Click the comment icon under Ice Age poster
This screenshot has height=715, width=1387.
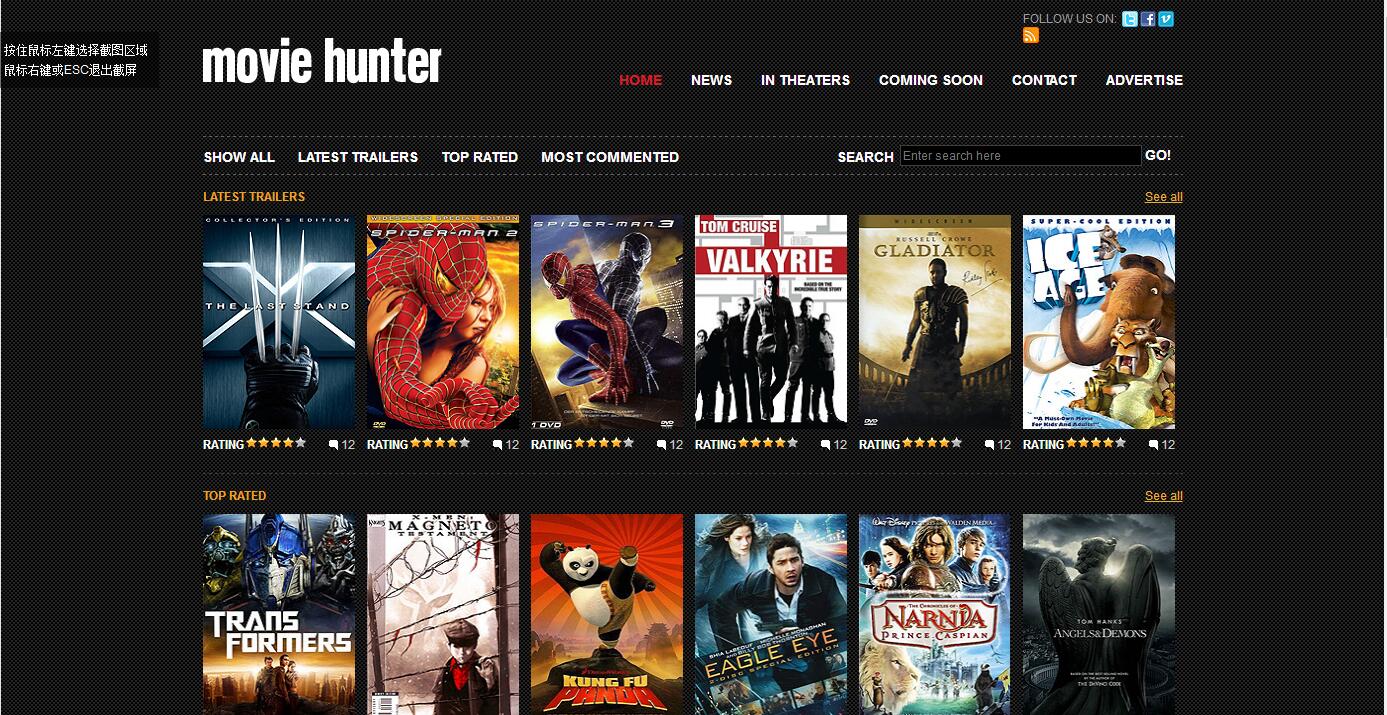click(x=1154, y=445)
